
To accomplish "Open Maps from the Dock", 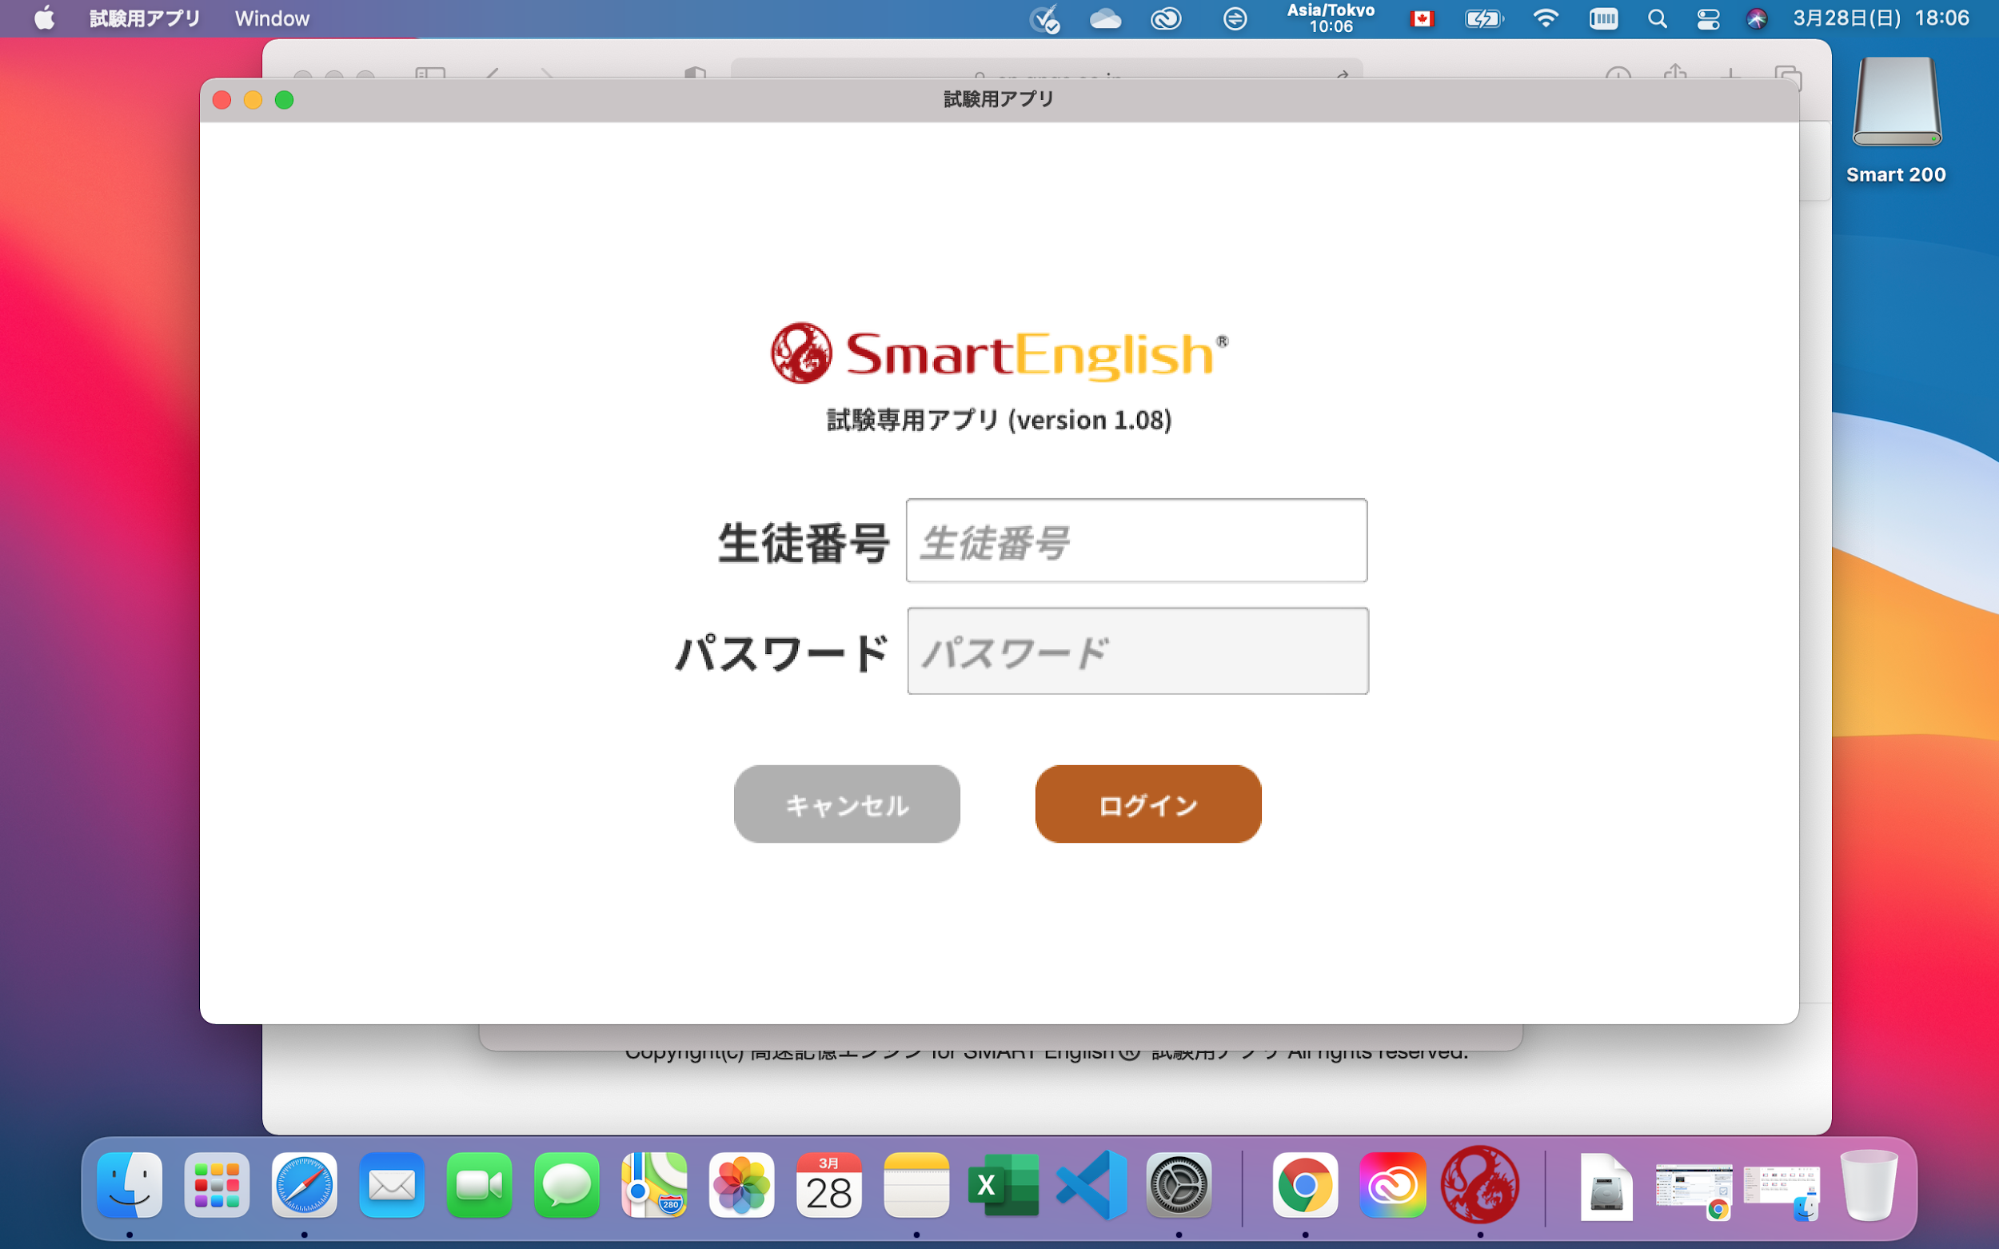I will [x=654, y=1185].
